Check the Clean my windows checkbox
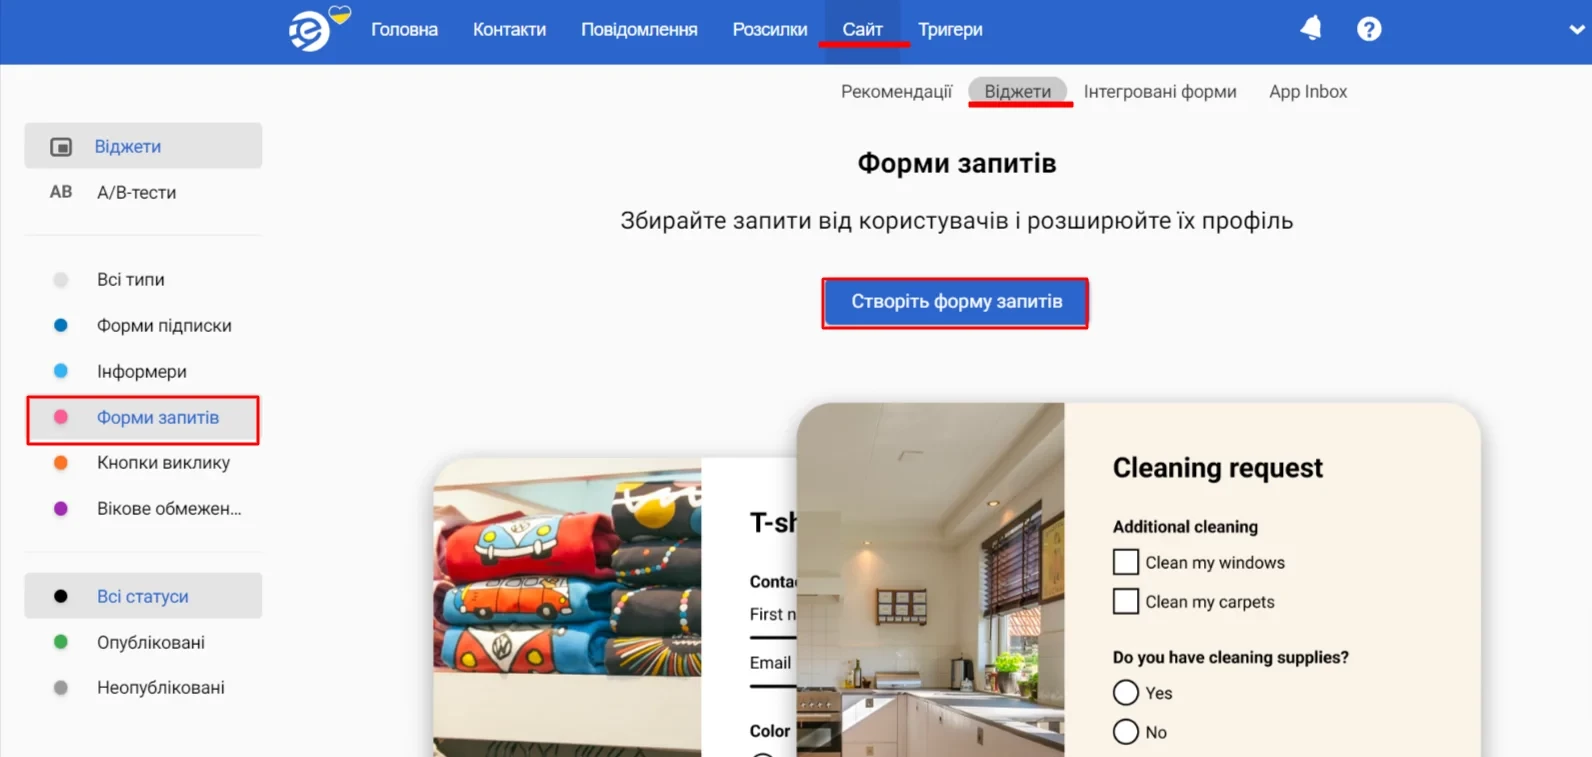Viewport: 1592px width, 757px height. pos(1126,562)
